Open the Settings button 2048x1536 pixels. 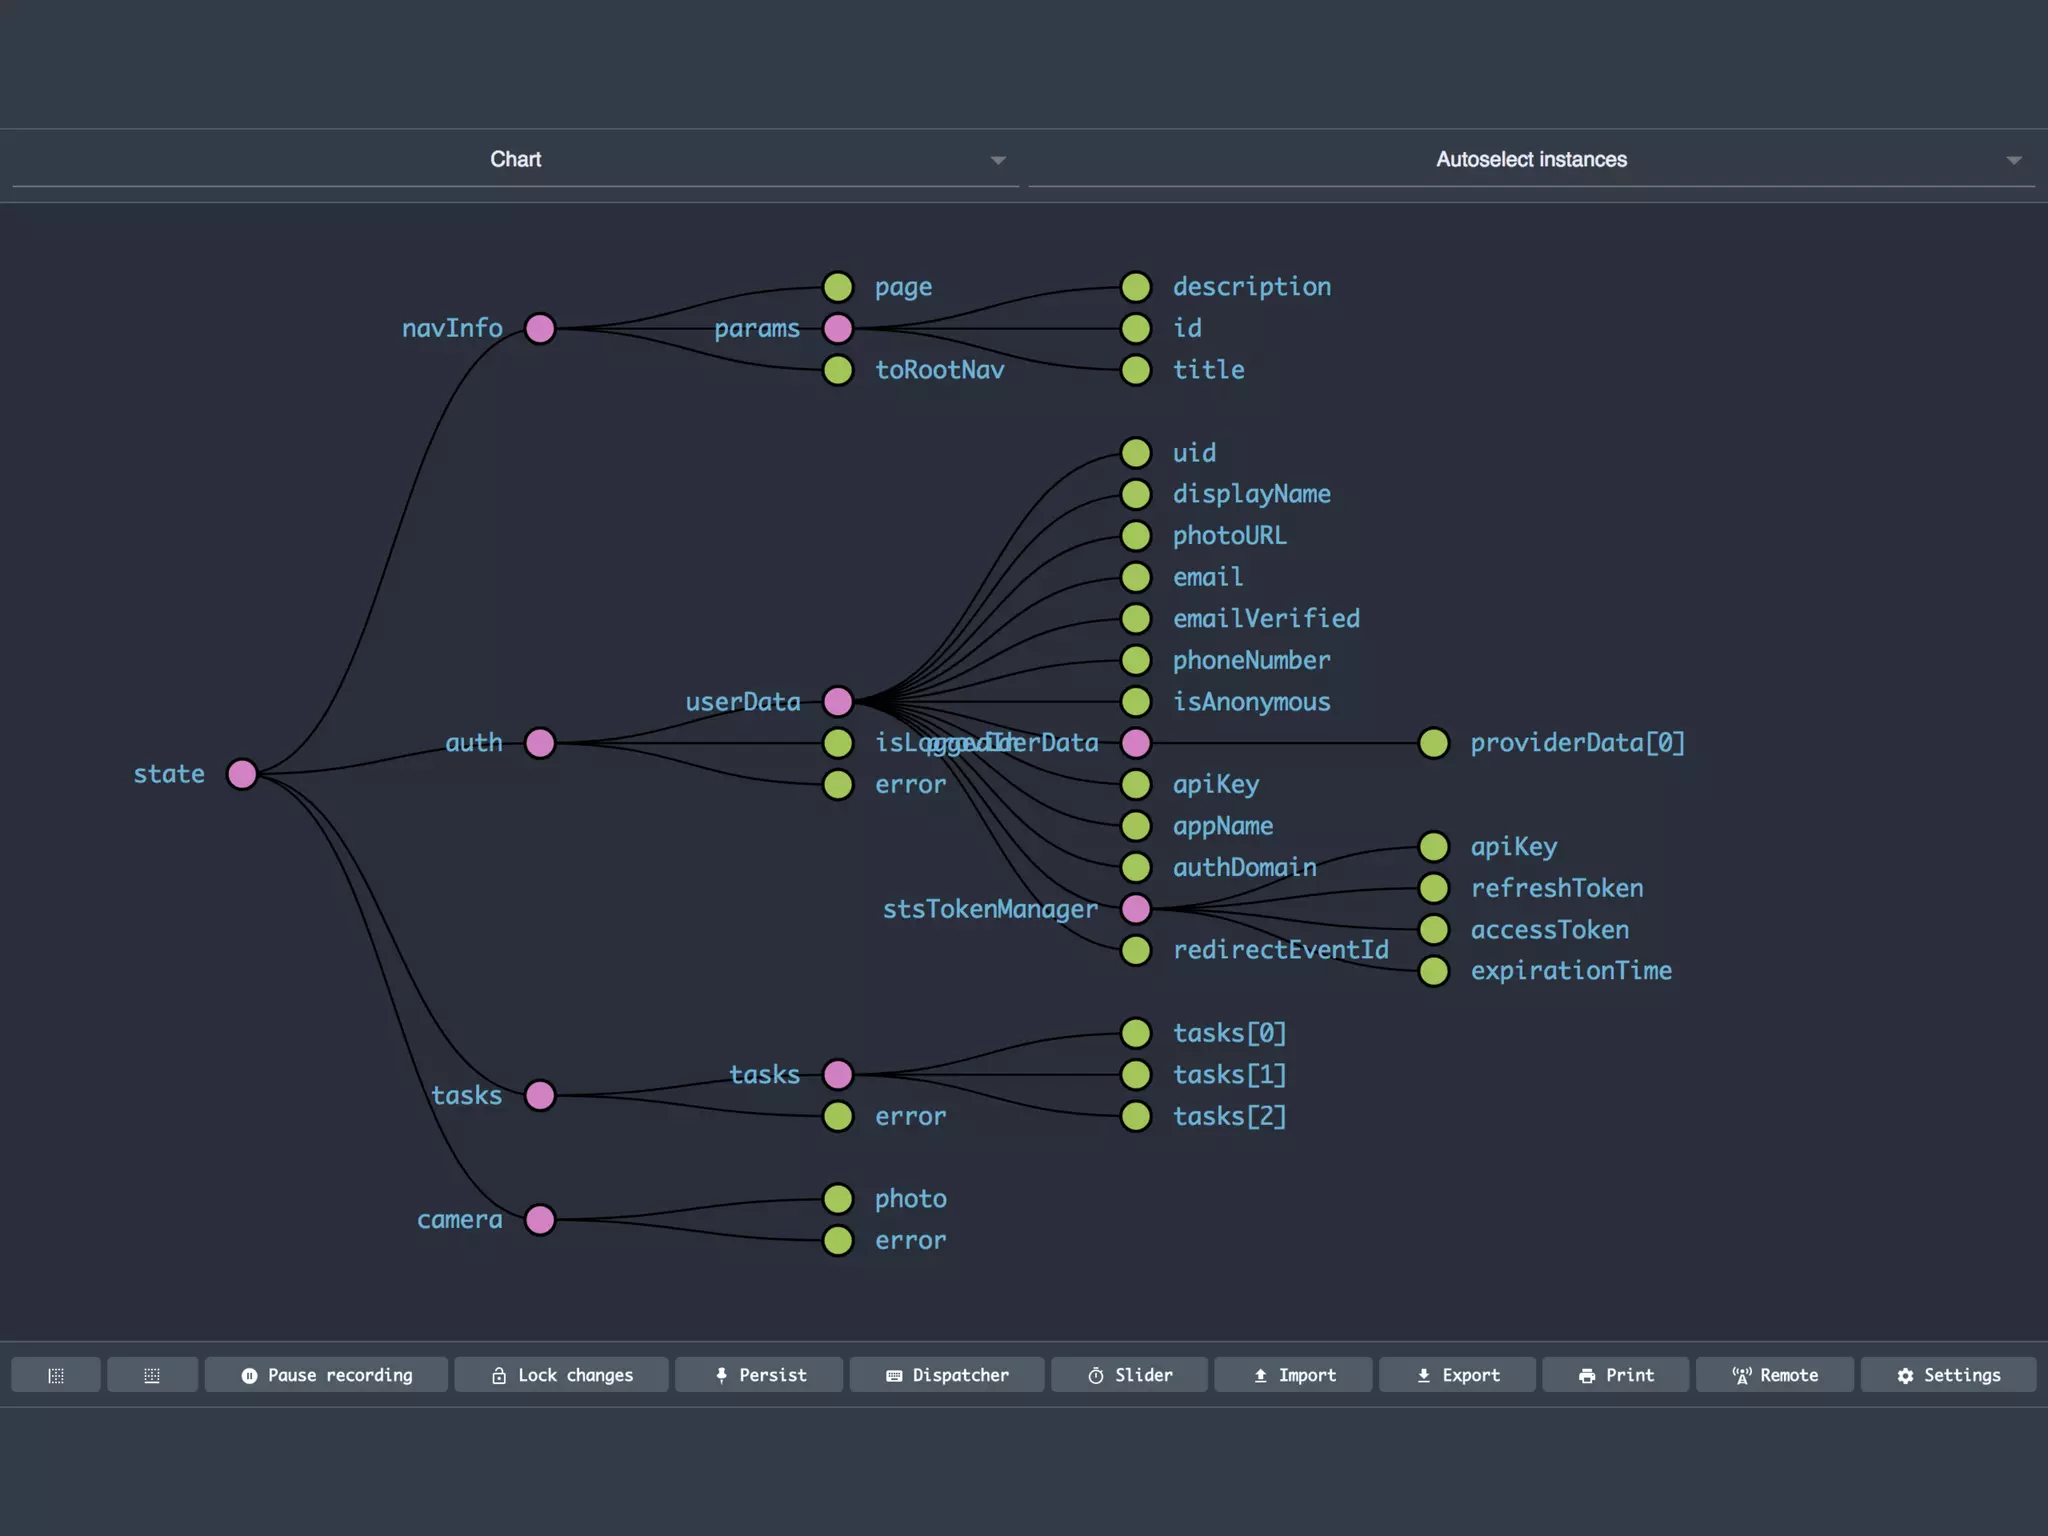point(1948,1375)
